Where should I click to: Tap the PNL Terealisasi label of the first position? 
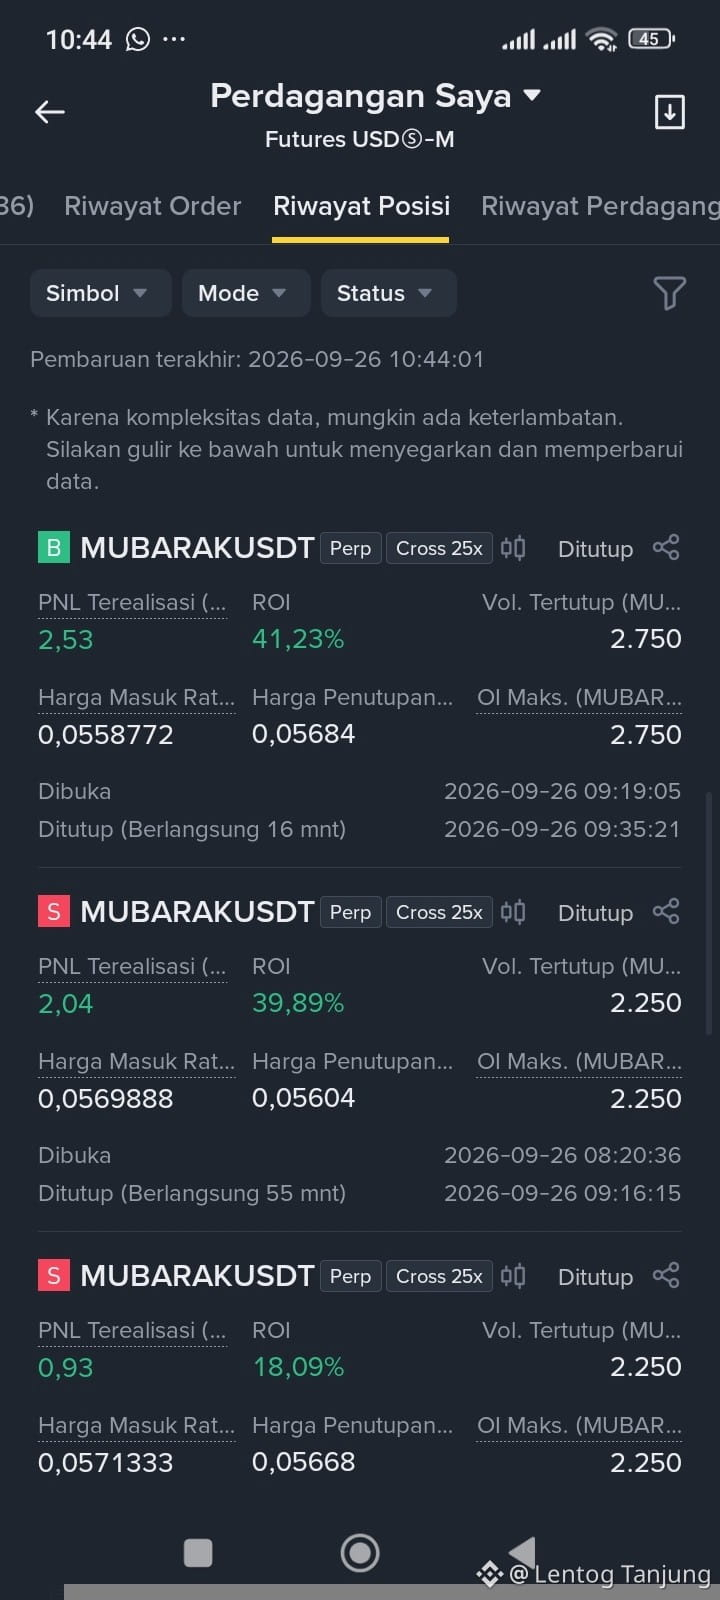132,602
